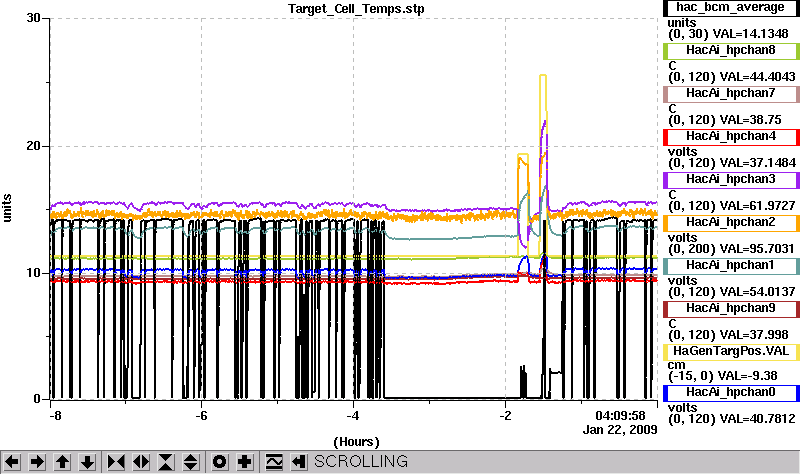Click the 20 tick label on y-axis
This screenshot has width=800, height=474.
(x=34, y=146)
